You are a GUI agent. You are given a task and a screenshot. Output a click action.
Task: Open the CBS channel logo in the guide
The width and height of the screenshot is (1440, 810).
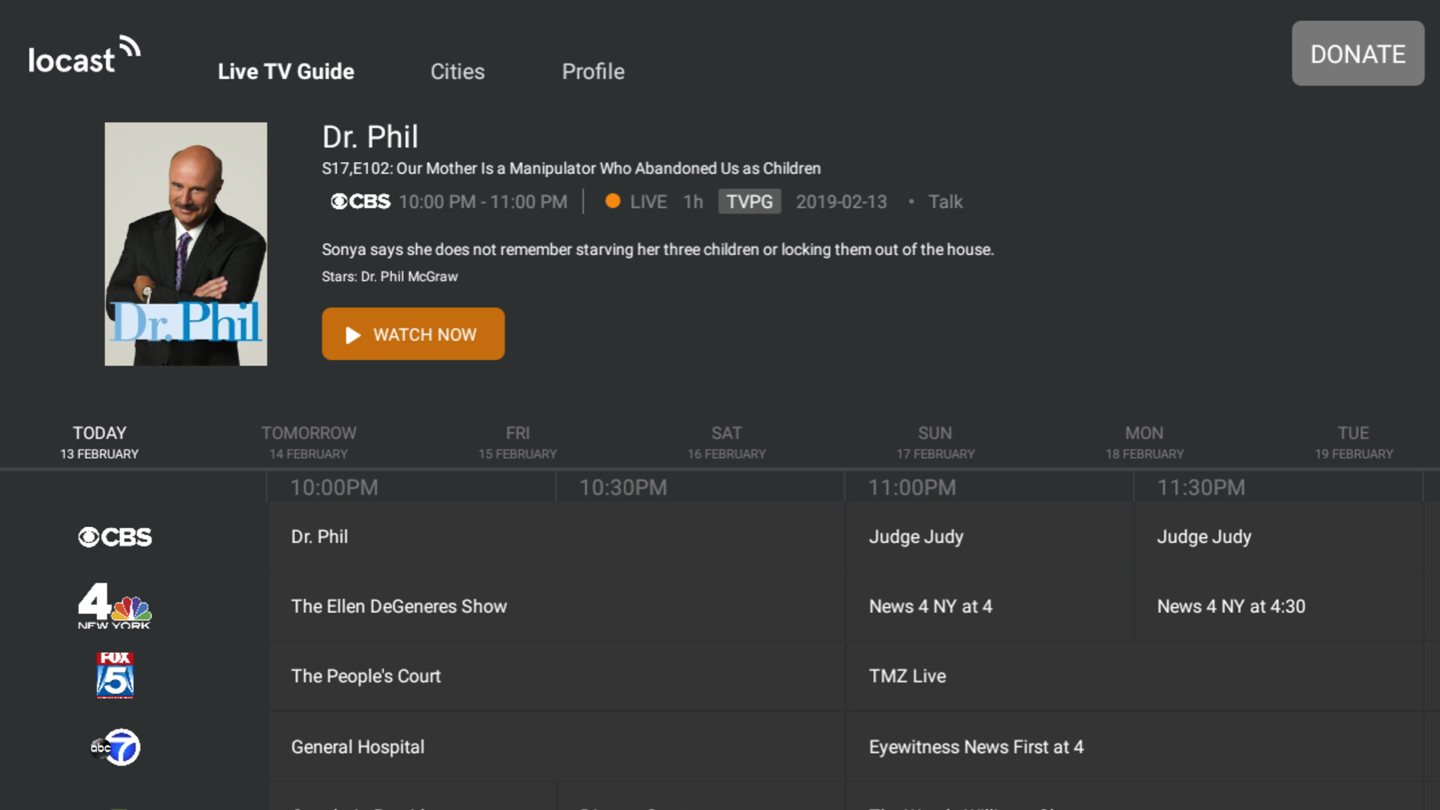tap(115, 537)
